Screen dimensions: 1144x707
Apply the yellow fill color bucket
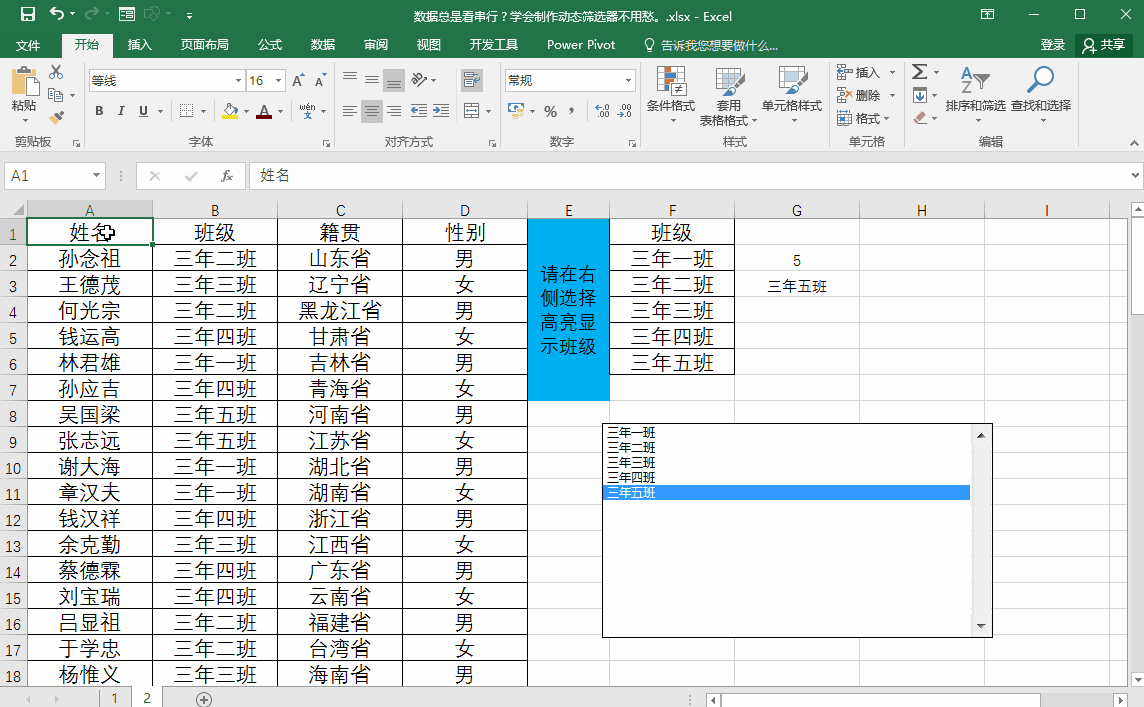(x=230, y=111)
